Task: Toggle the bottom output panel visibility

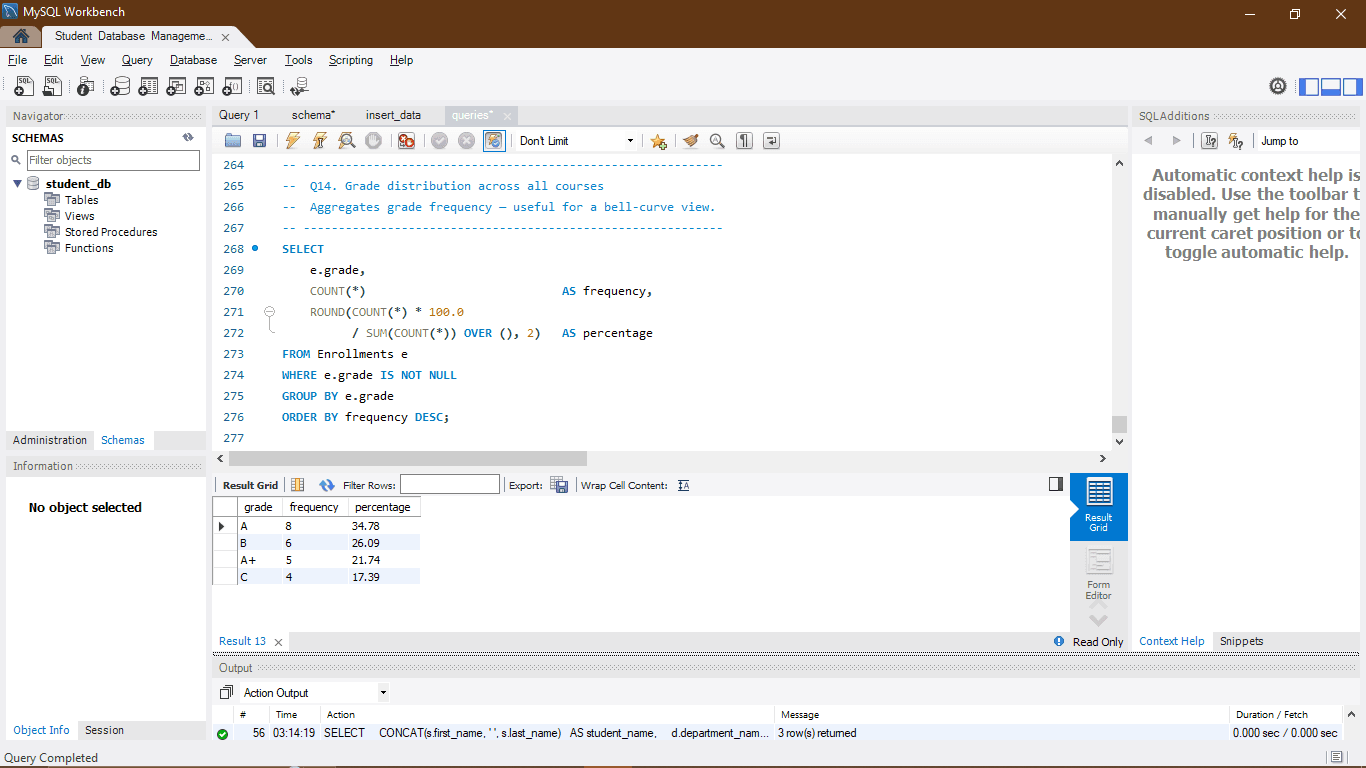Action: [1330, 87]
